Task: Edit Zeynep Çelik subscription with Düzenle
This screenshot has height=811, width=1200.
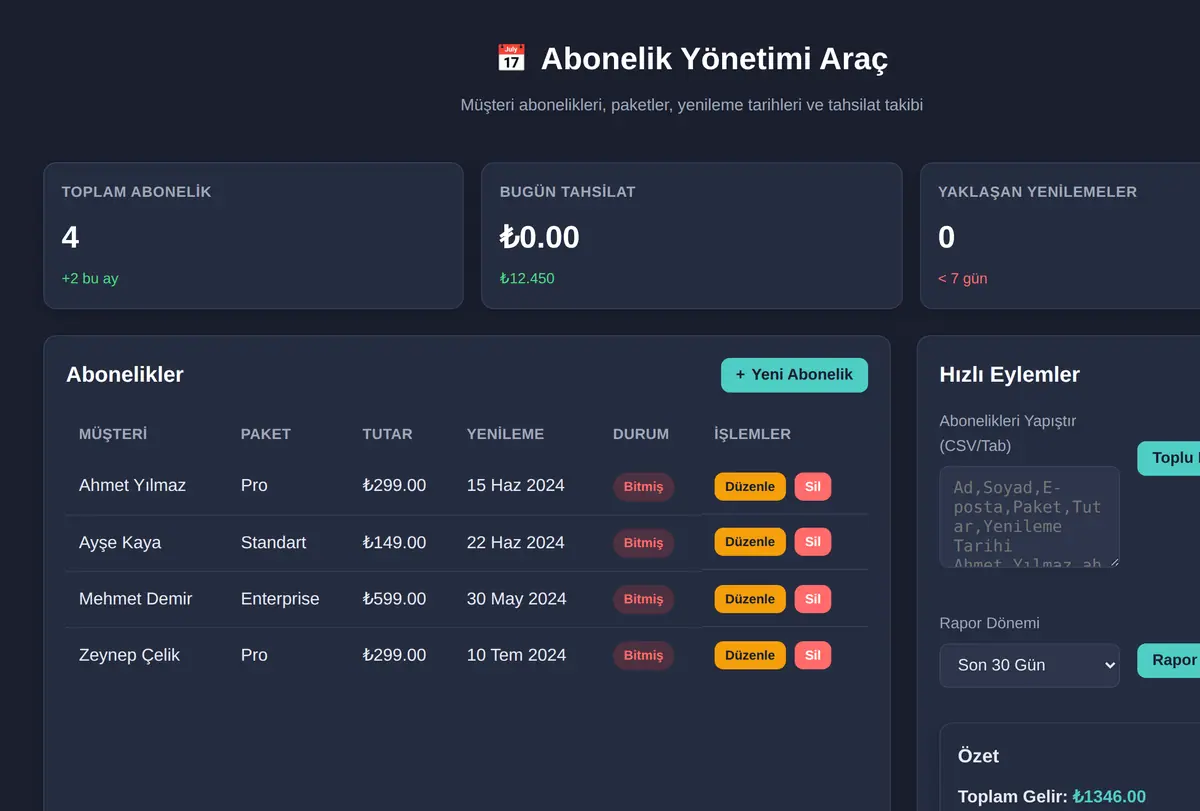Action: [750, 655]
